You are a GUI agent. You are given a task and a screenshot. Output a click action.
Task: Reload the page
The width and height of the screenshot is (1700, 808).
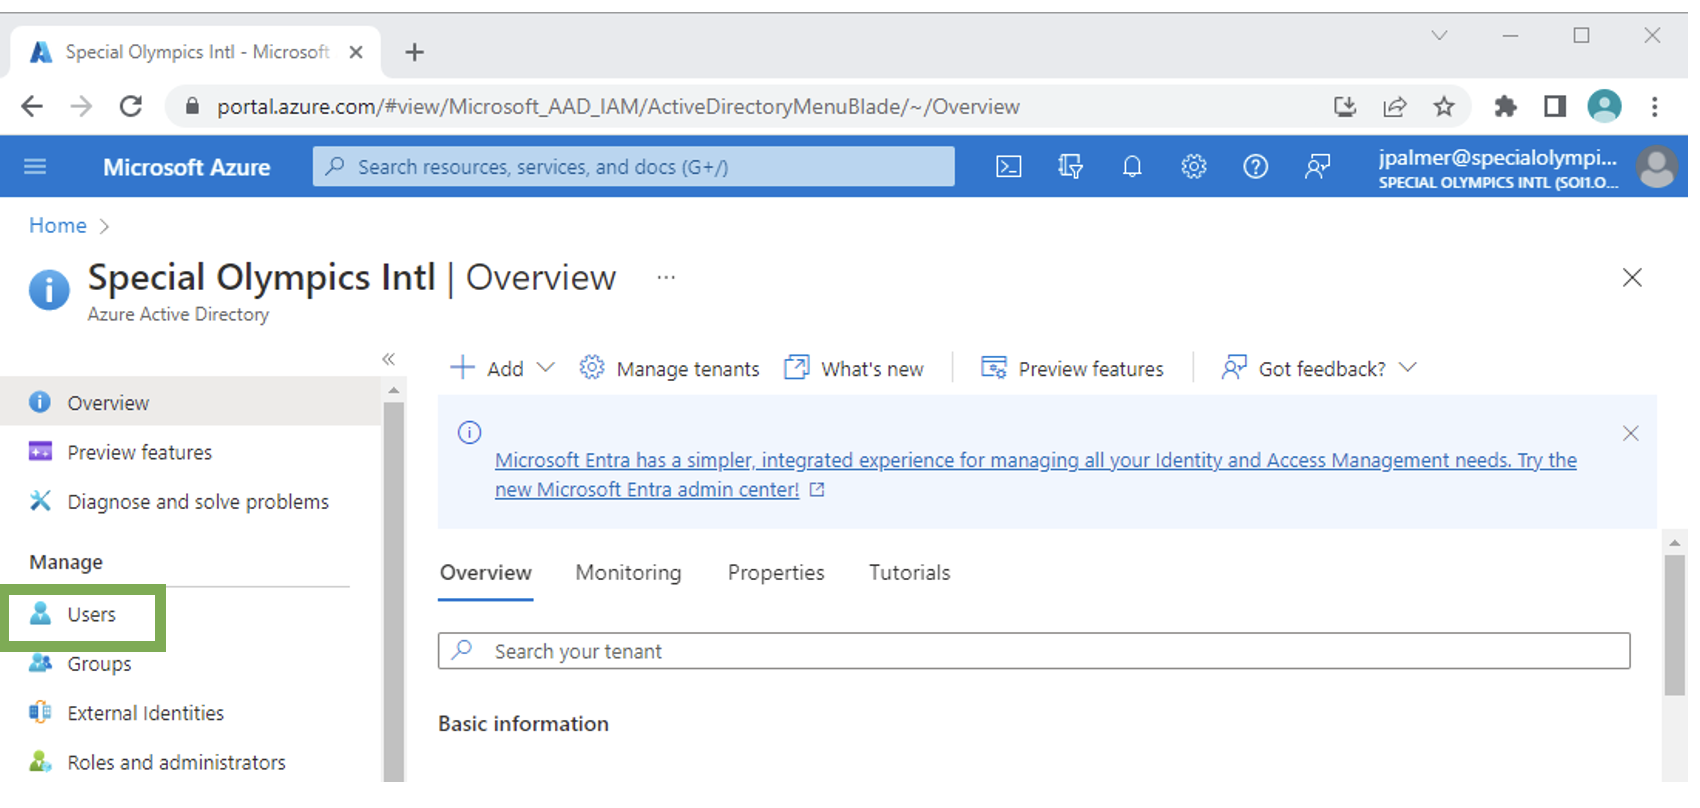[x=131, y=106]
